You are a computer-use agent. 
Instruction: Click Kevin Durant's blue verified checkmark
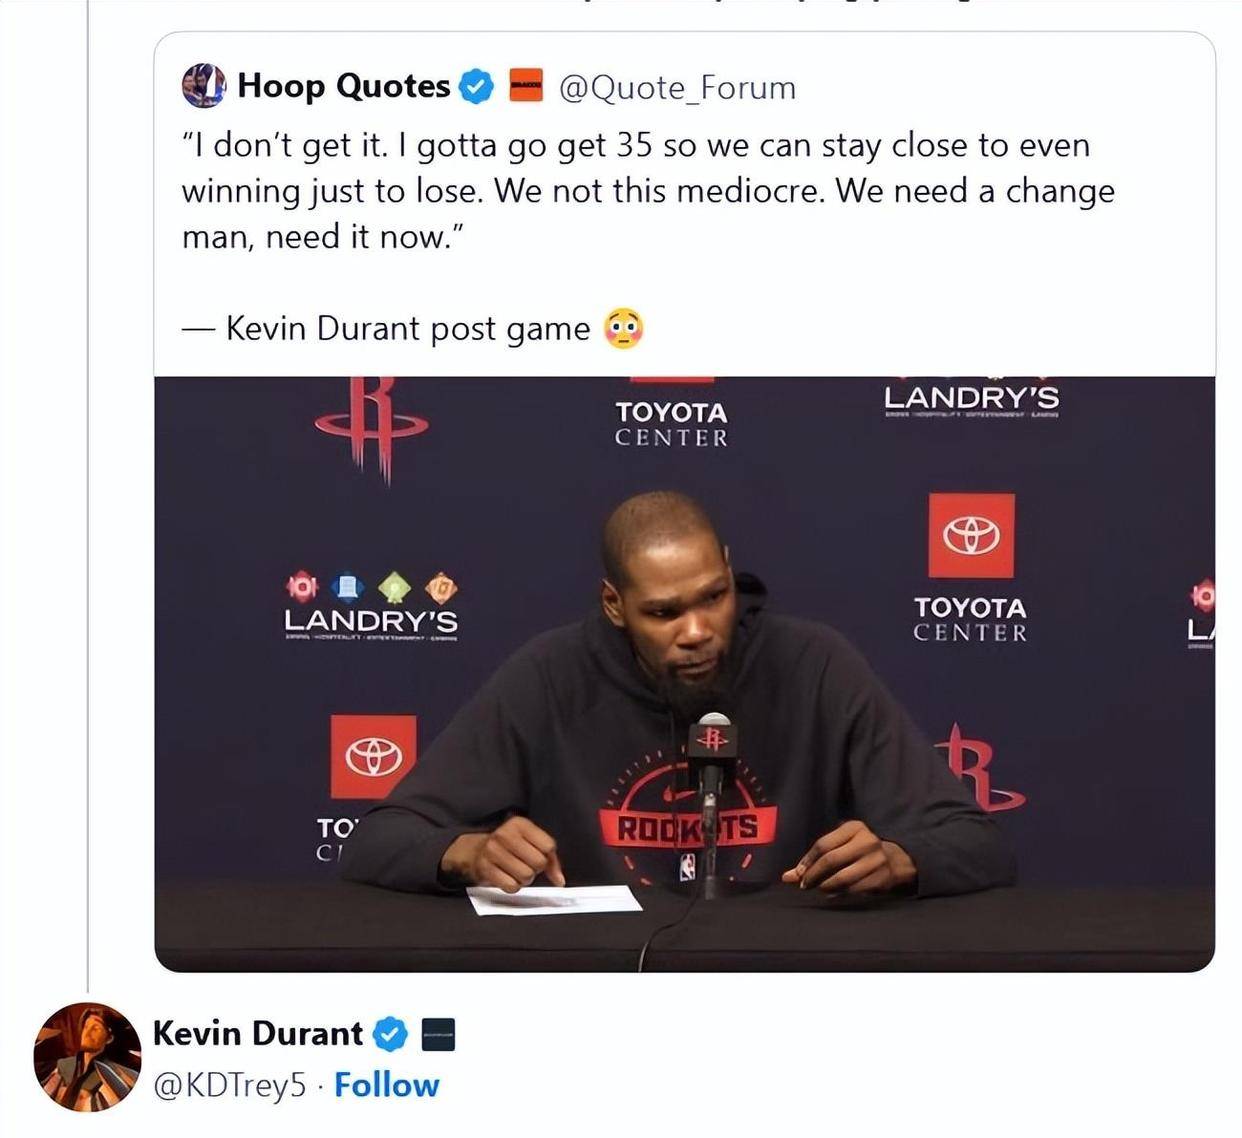[390, 1034]
